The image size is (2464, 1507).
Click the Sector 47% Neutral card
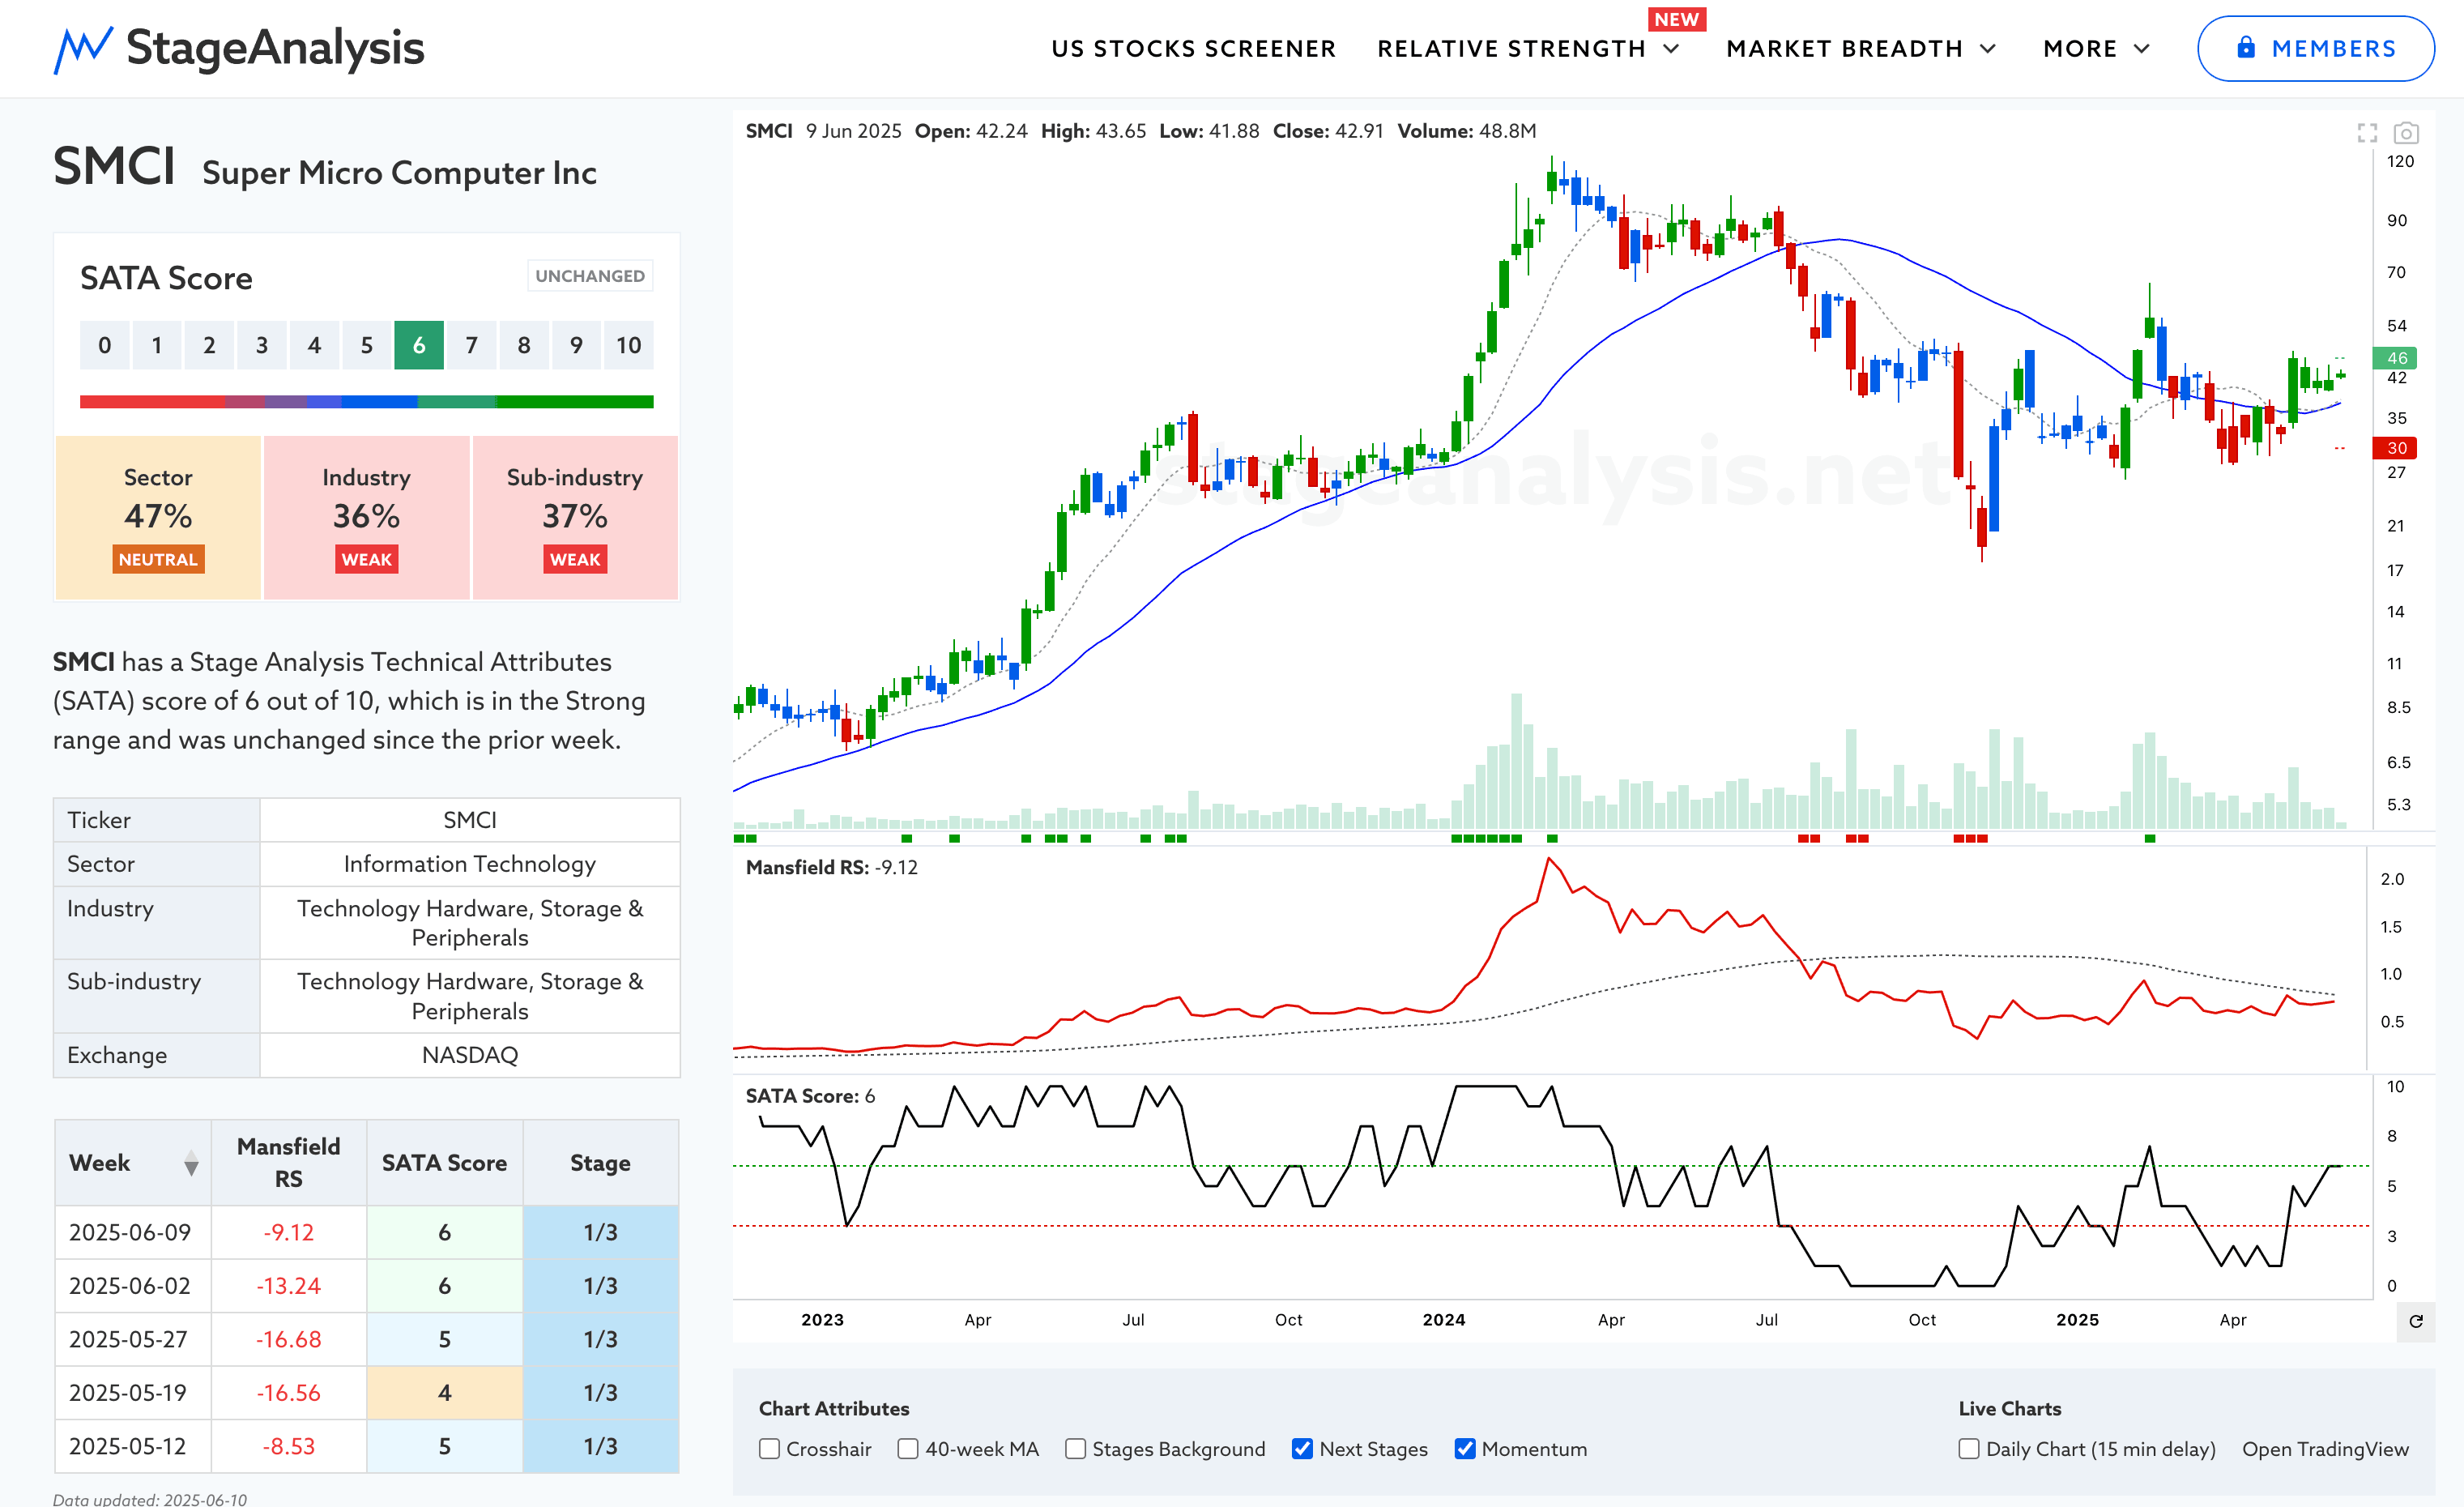click(158, 517)
